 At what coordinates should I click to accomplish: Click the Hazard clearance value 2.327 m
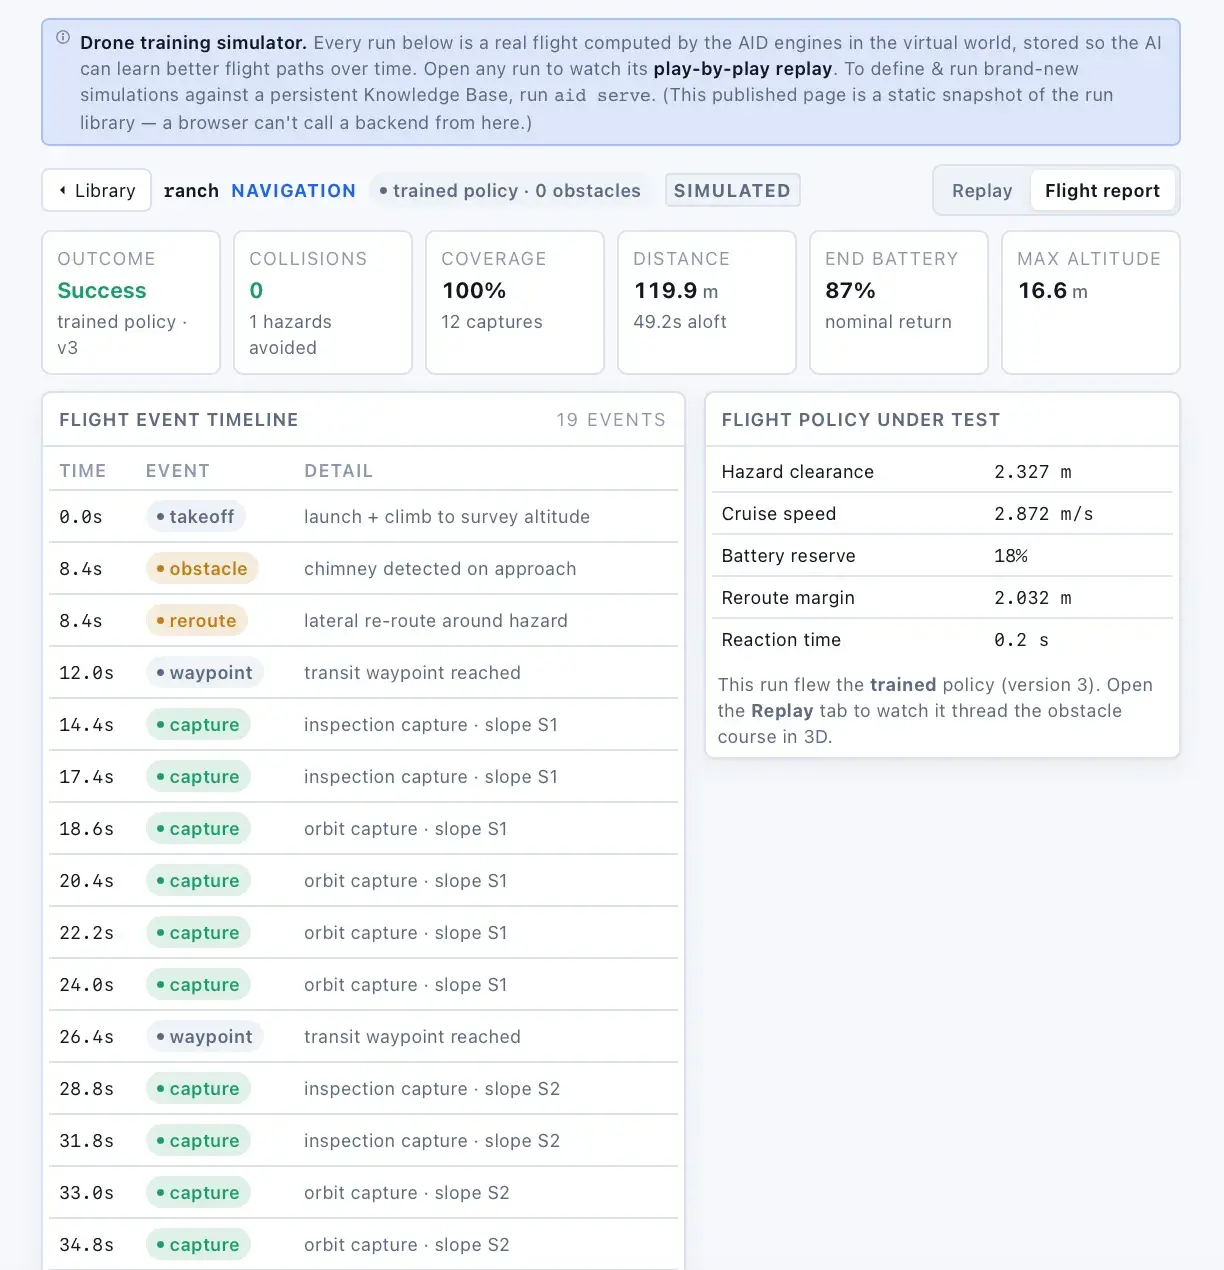[1033, 471]
